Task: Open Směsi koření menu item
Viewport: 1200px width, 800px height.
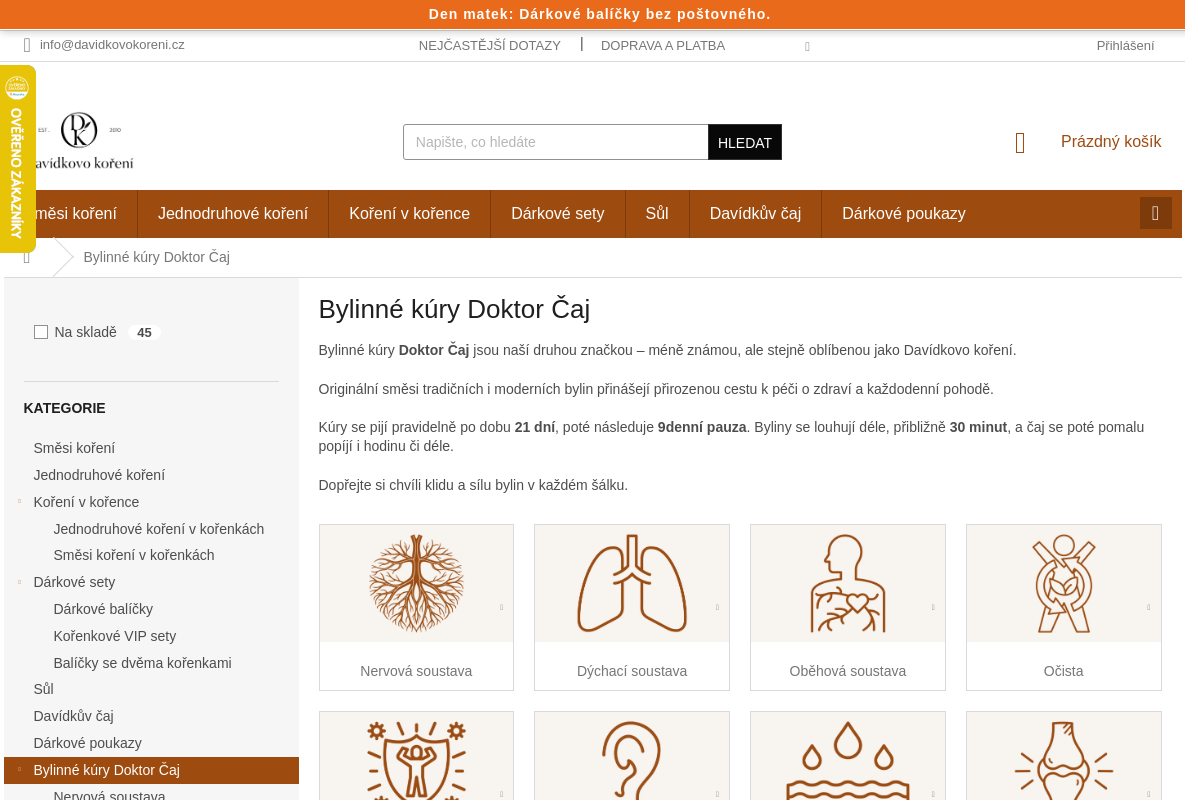Action: [x=70, y=214]
